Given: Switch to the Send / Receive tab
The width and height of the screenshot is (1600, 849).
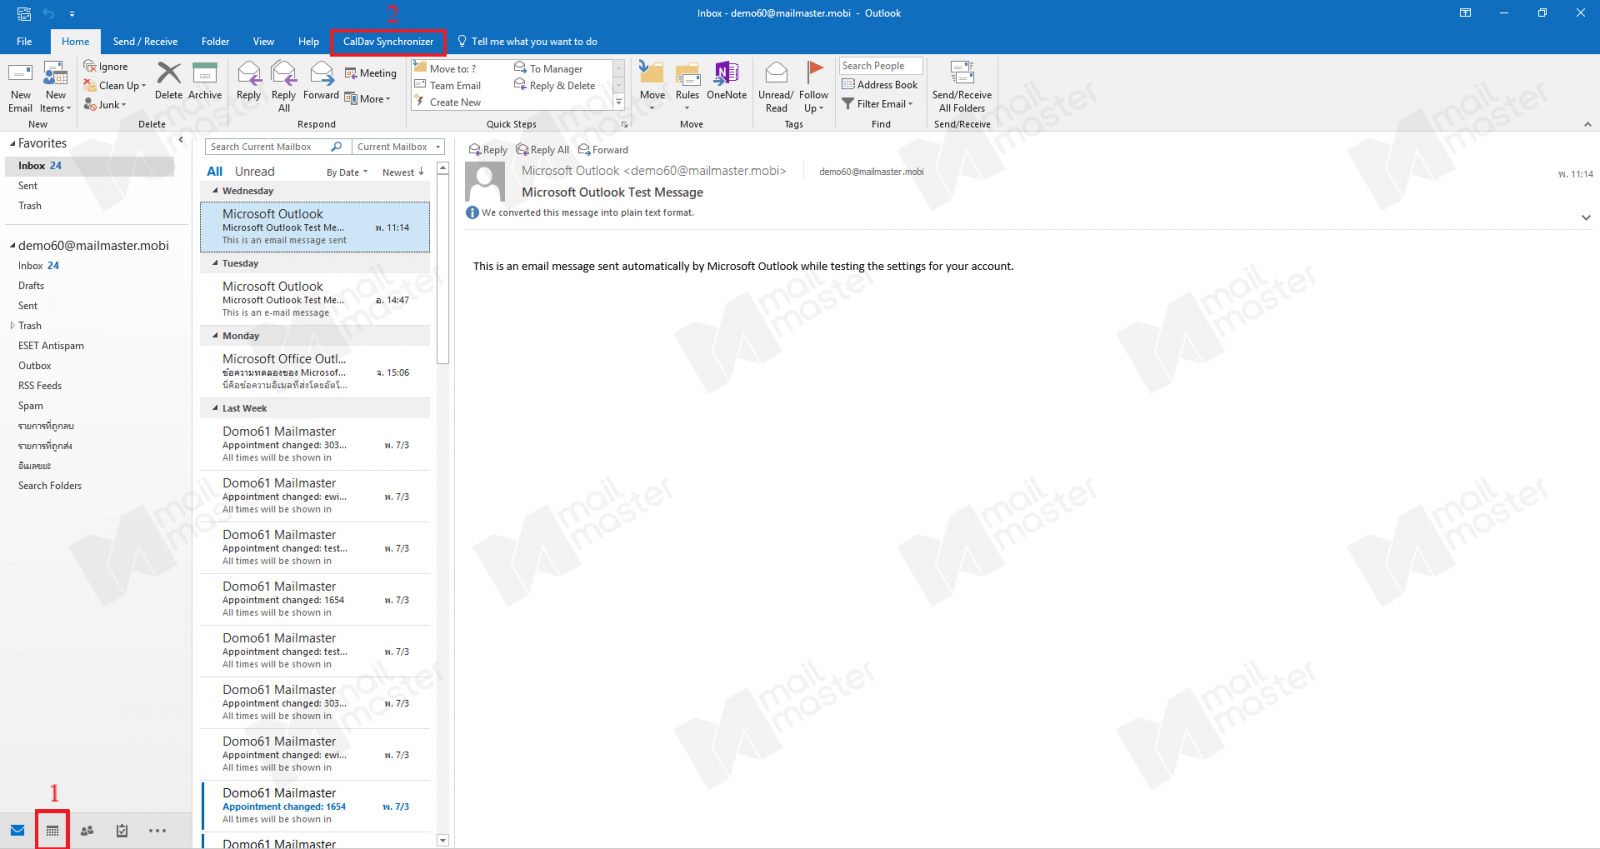Looking at the screenshot, I should [145, 41].
